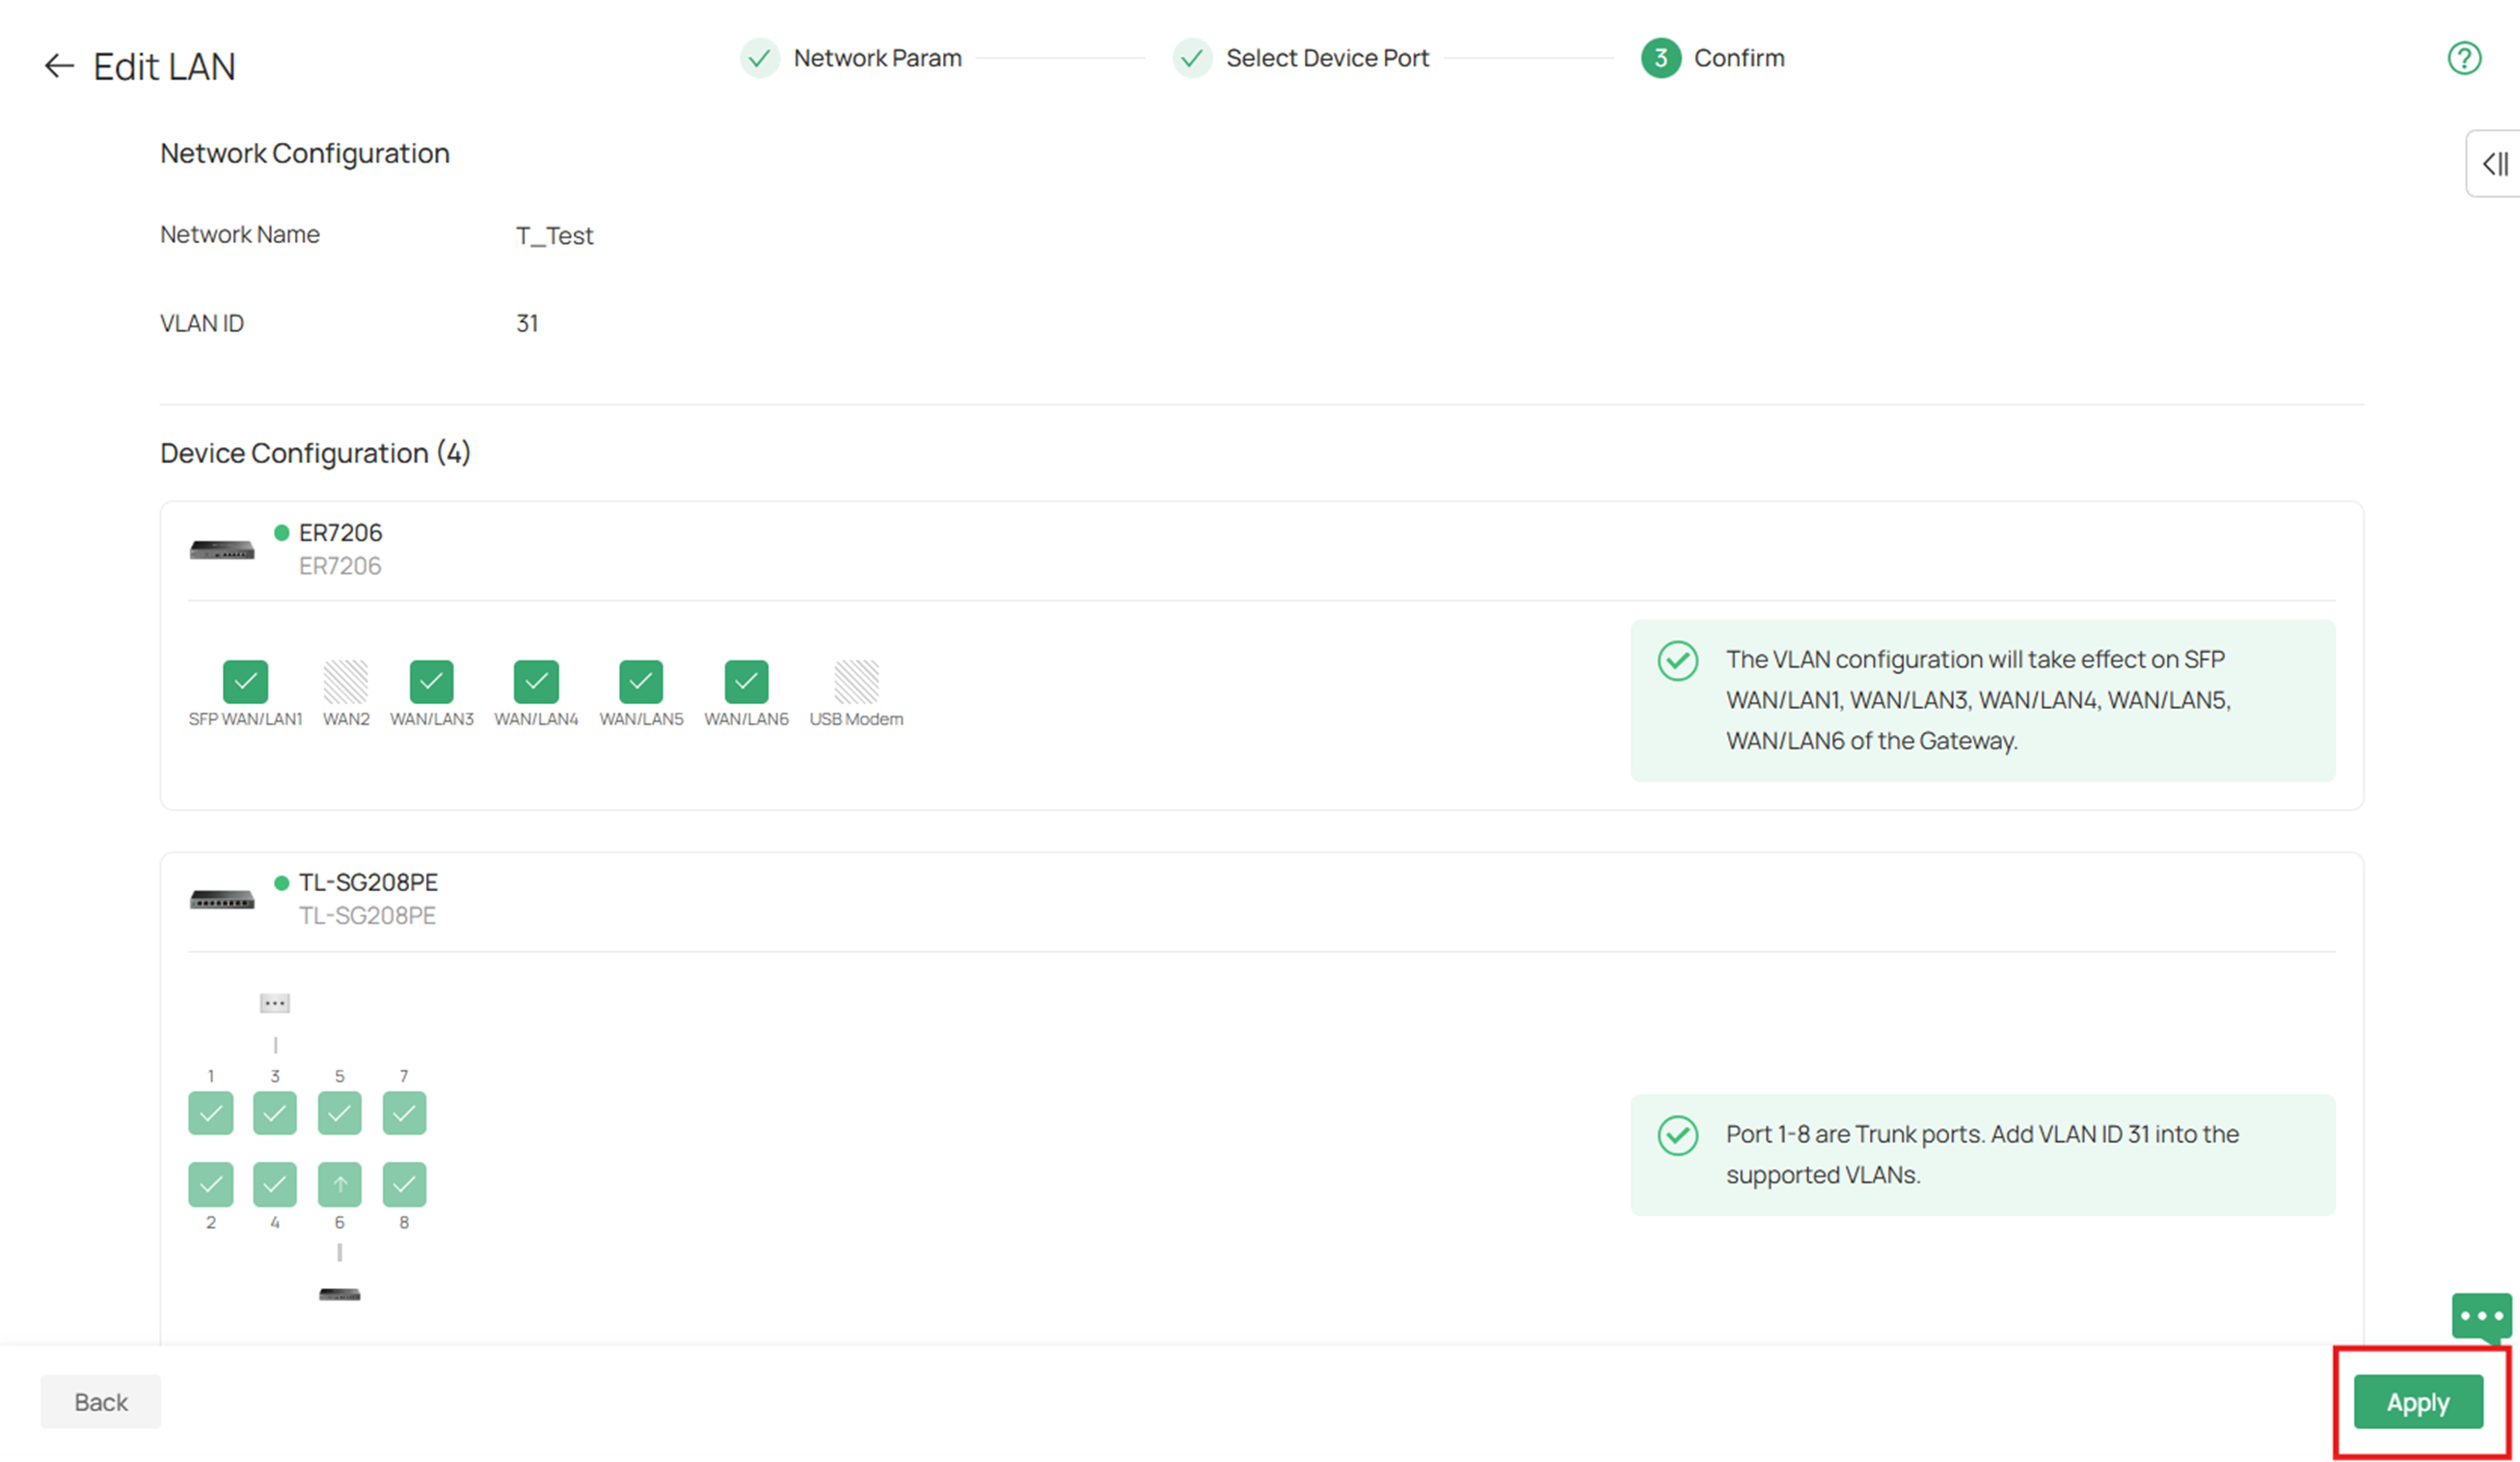Screen dimensions: 2520x1462
Task: Open the green chat support bubble
Action: tap(2481, 1317)
